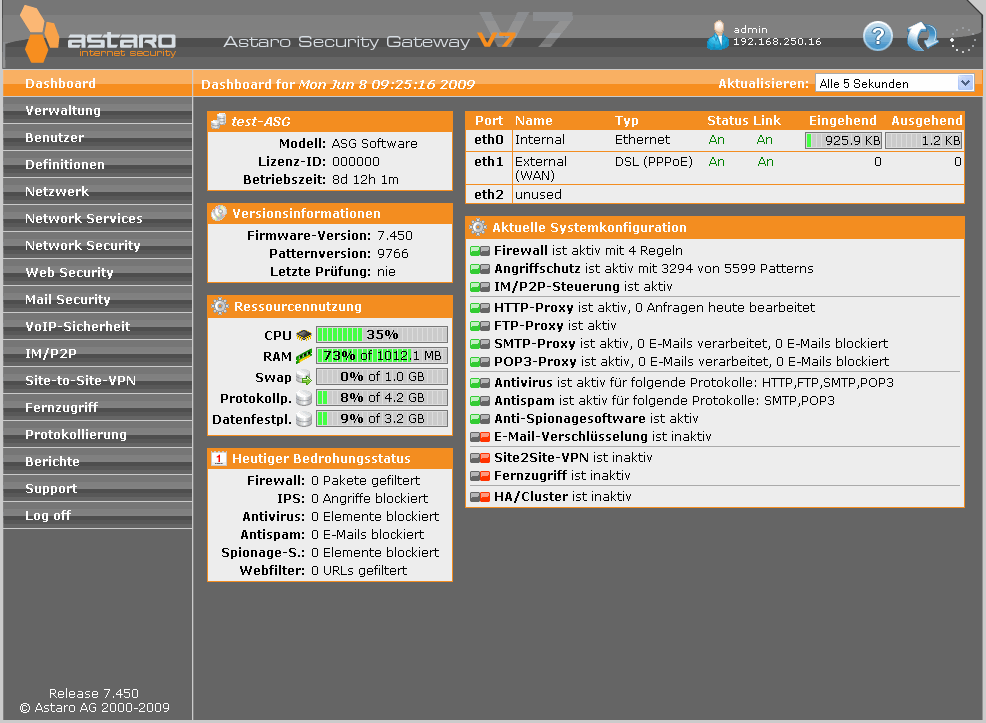
Task: Click the Versionsinformationen disc icon
Action: click(x=219, y=213)
